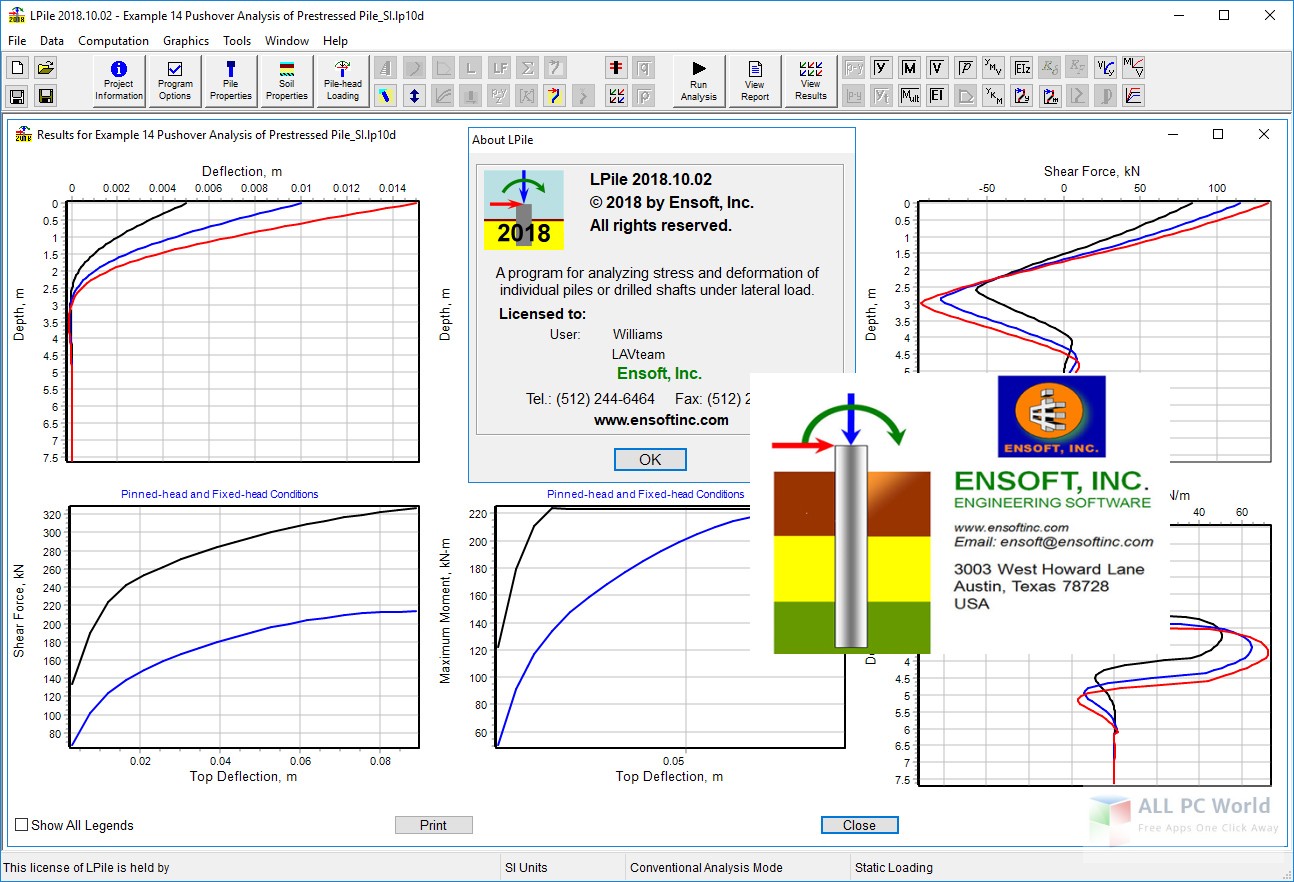This screenshot has height=882, width=1294.
Task: Open the File menu
Action: [x=17, y=41]
